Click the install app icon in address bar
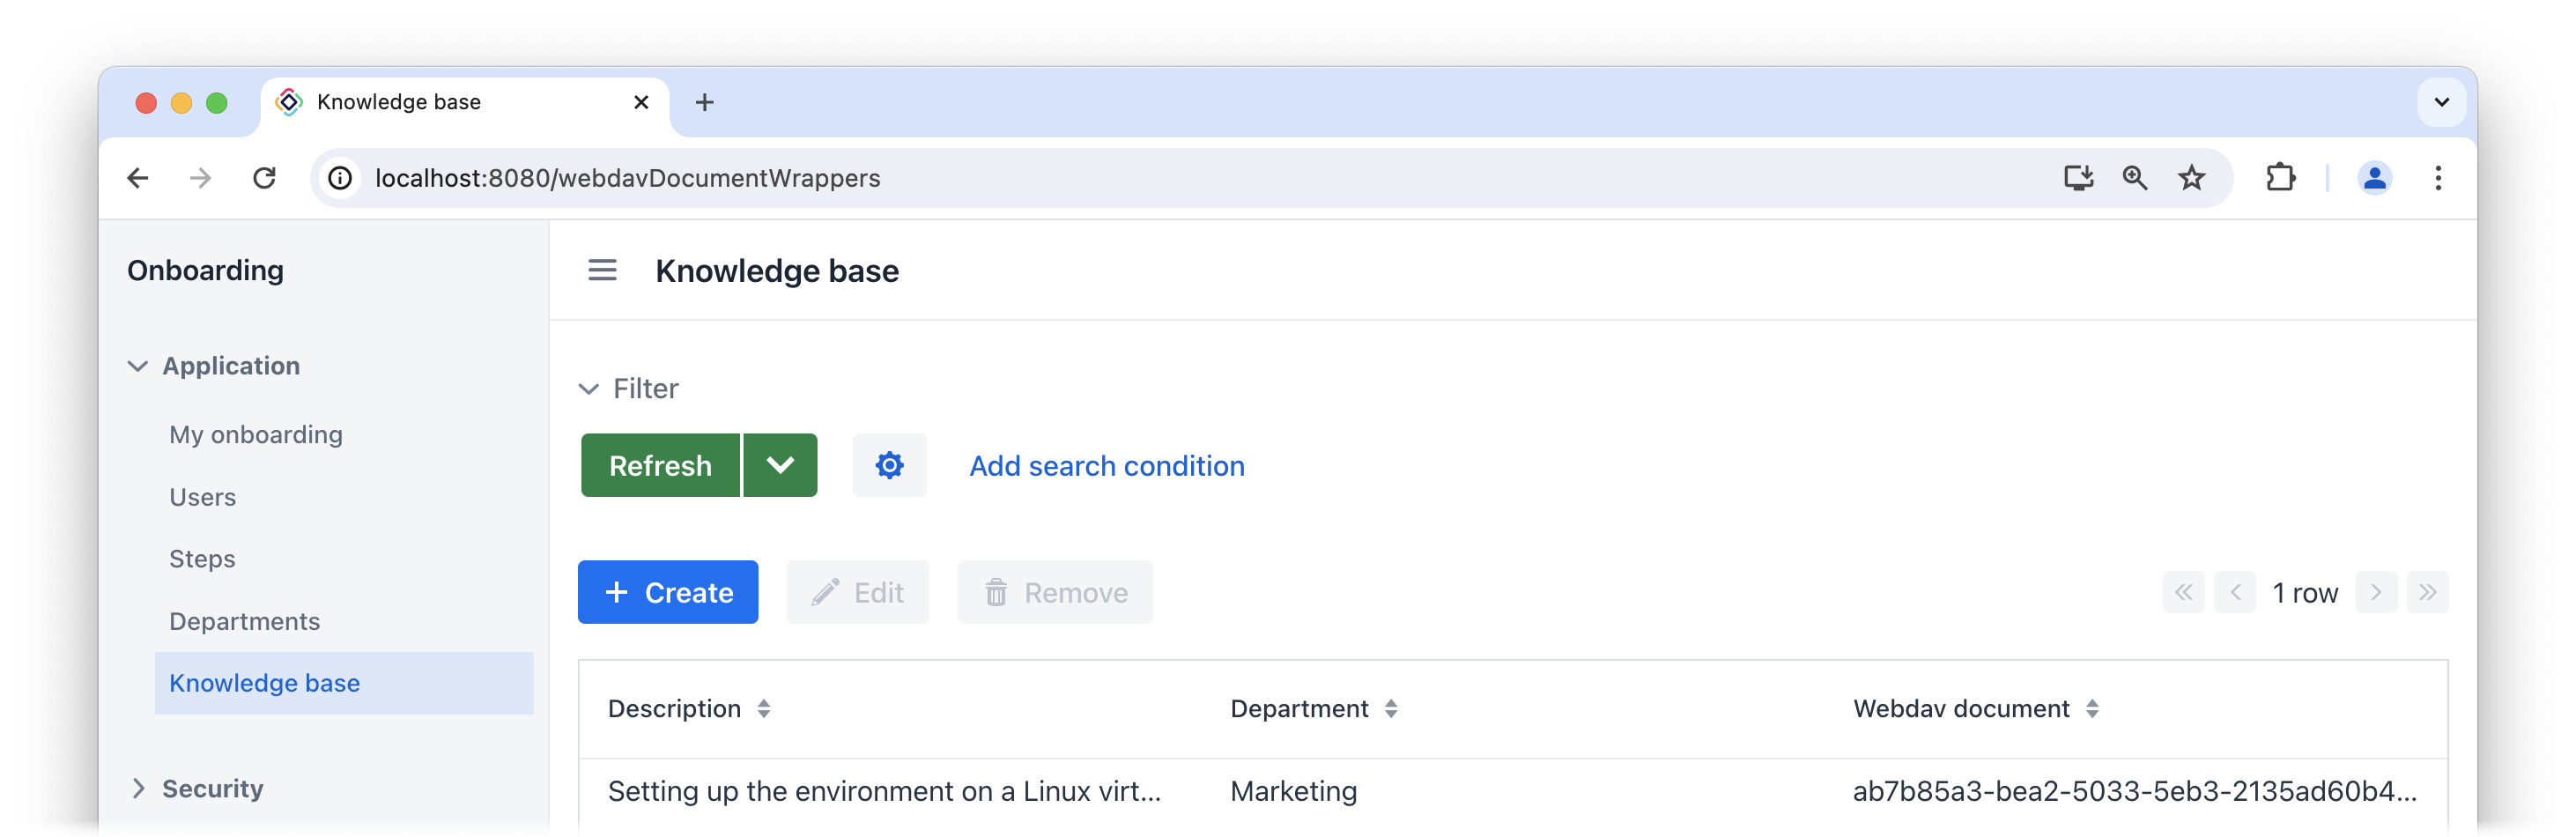 (2078, 178)
